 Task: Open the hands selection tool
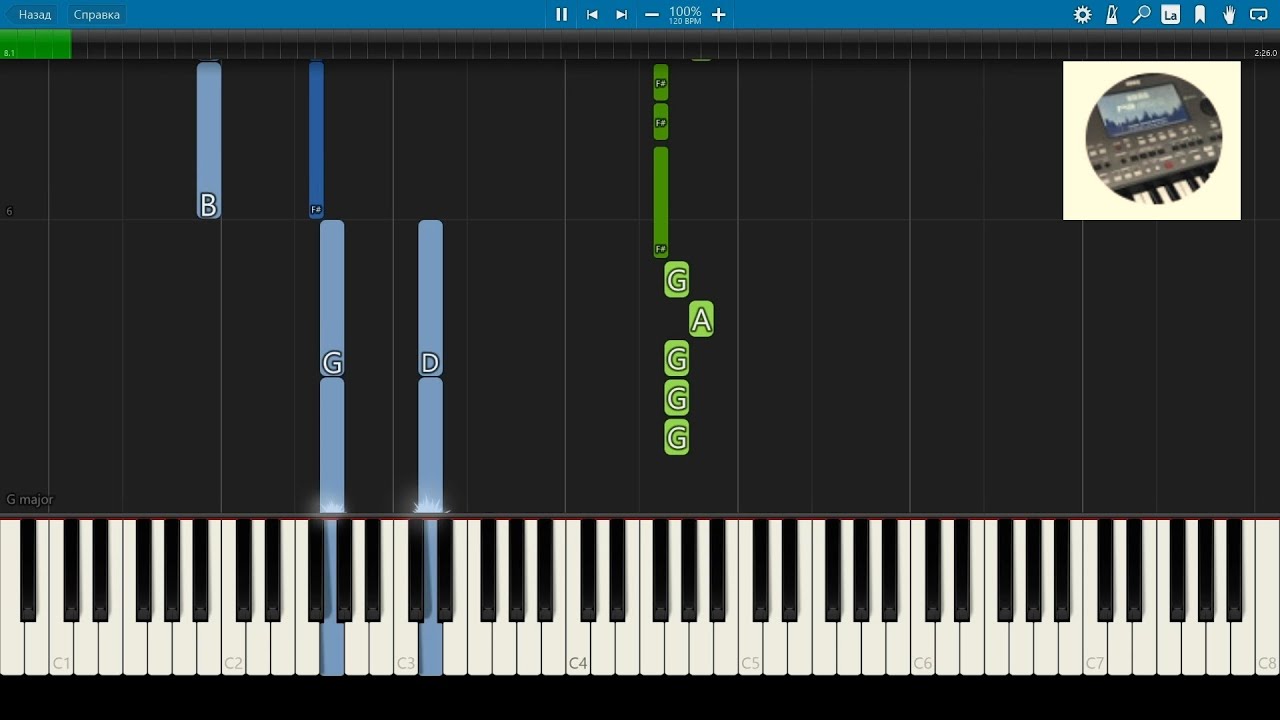[x=1229, y=15]
